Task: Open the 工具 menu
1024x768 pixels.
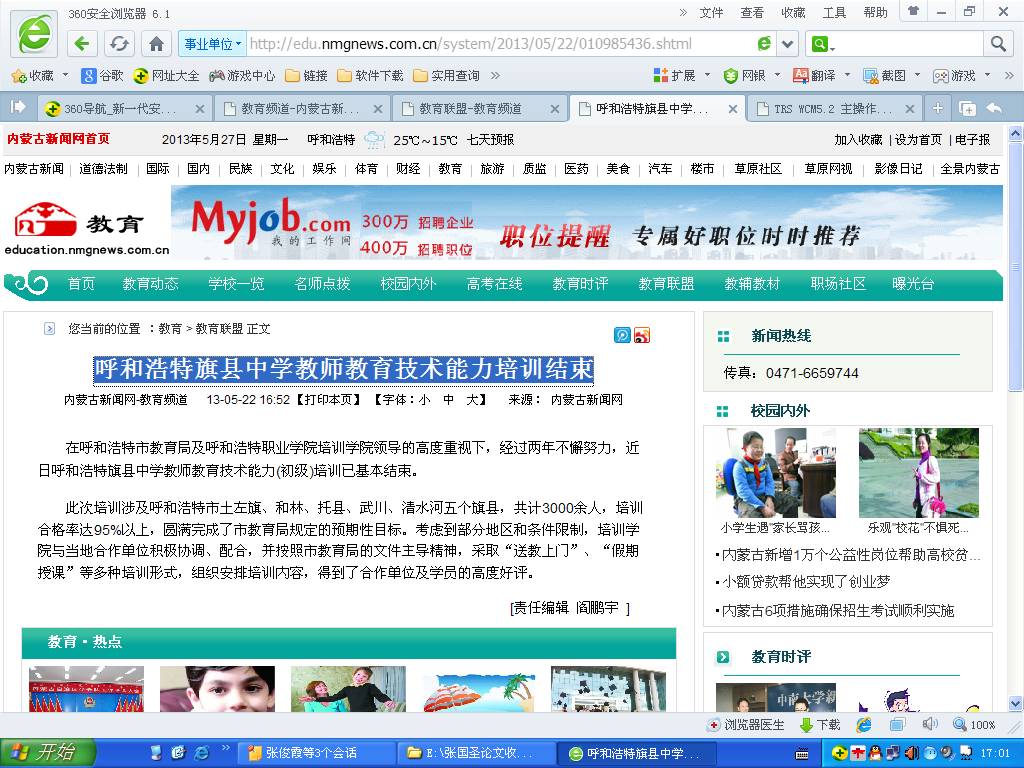Action: (834, 12)
